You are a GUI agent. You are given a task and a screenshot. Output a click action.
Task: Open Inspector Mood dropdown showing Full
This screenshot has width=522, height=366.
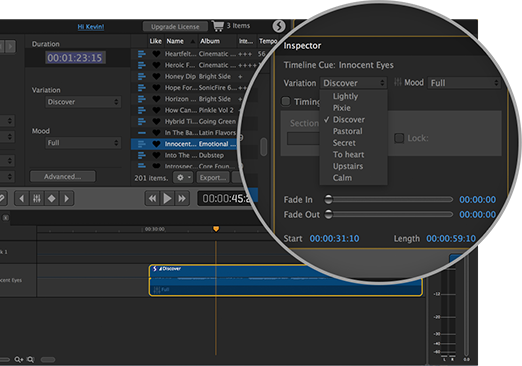pyautogui.click(x=464, y=83)
